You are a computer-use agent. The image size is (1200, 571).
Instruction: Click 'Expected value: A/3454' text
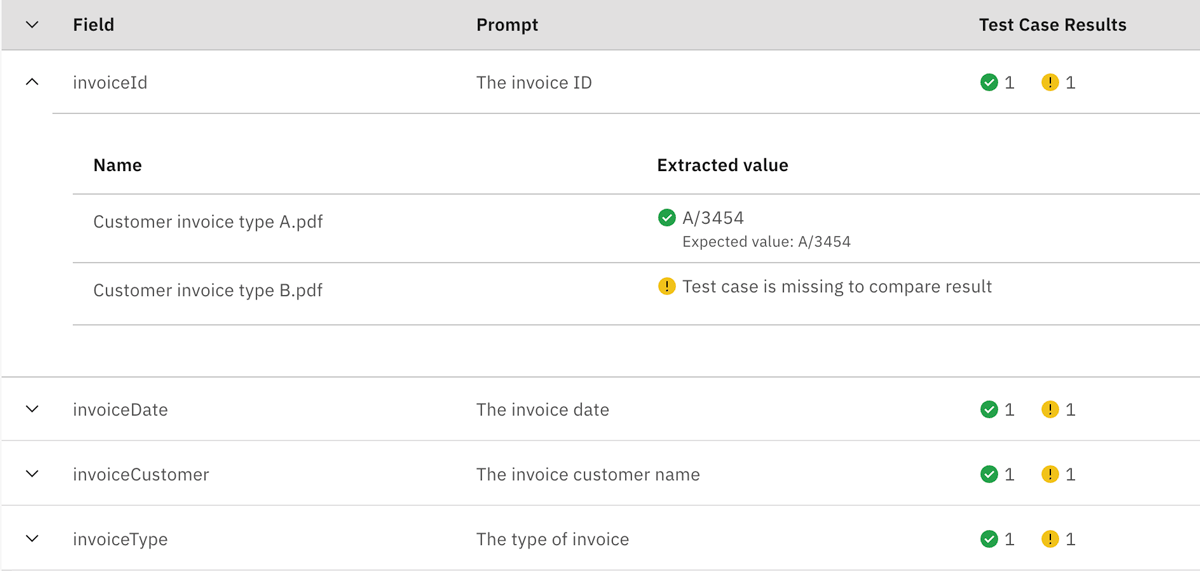pyautogui.click(x=766, y=242)
